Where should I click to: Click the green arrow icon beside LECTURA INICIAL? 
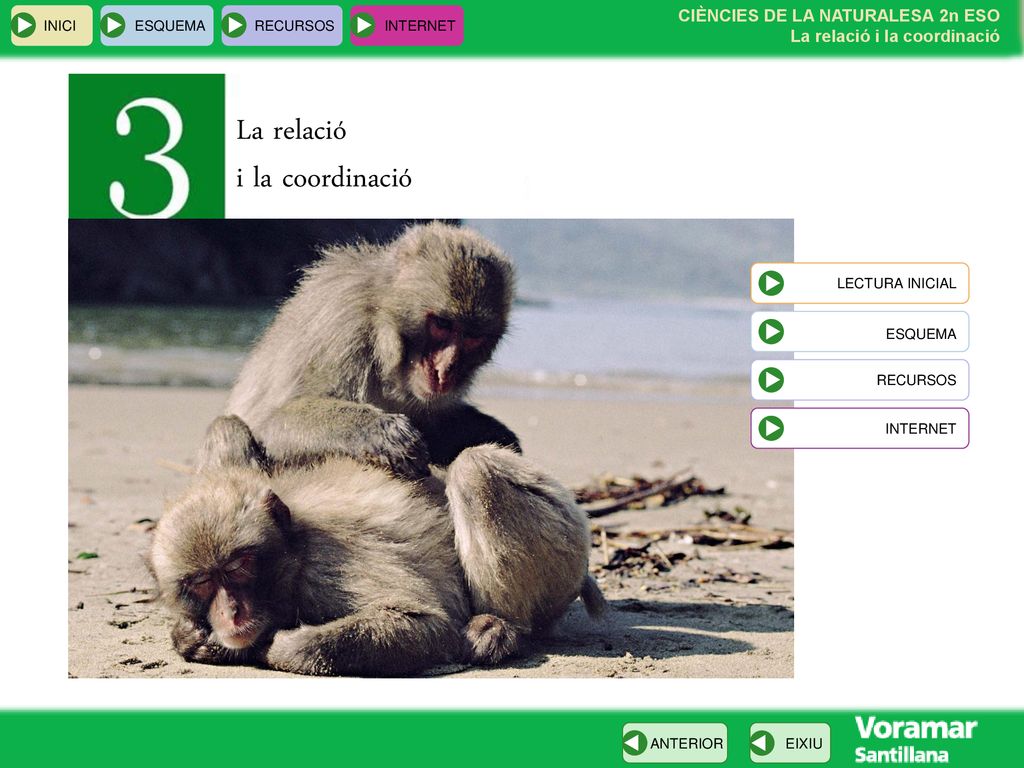click(771, 283)
